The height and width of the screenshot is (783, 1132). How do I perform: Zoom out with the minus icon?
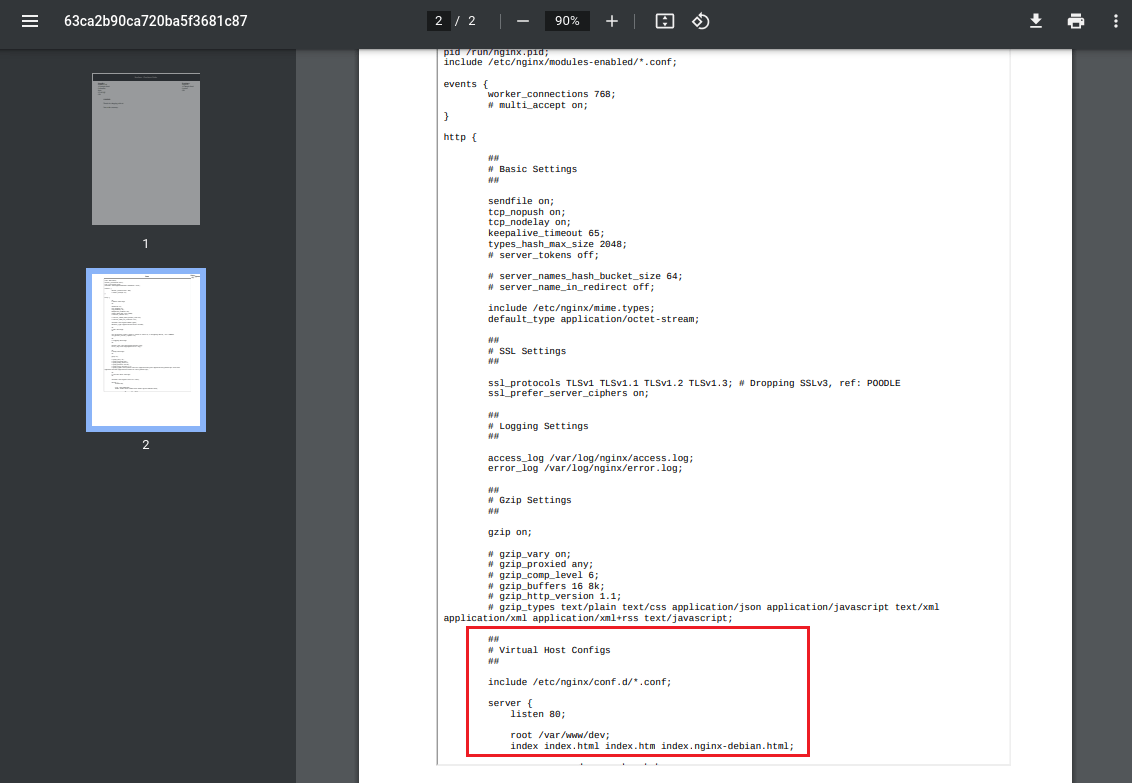click(x=523, y=21)
